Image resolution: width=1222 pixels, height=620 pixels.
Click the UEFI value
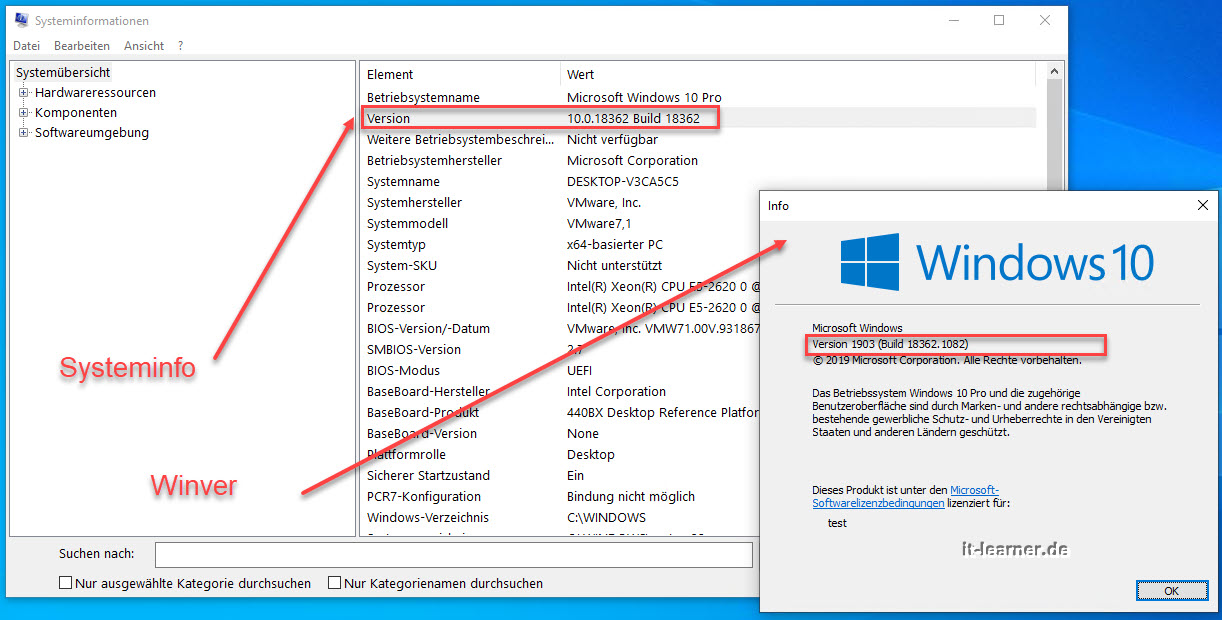(x=580, y=371)
